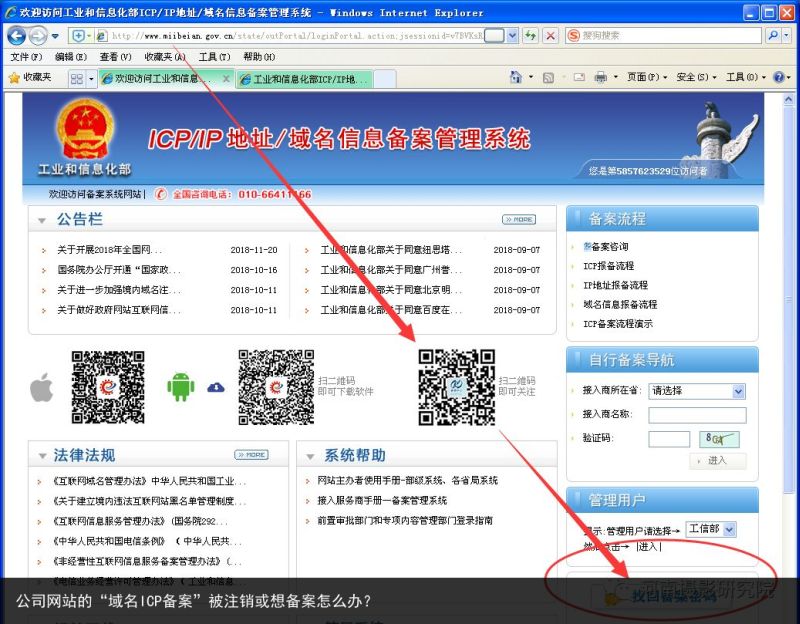Open the 帮助(H) menu
Image resolution: width=800 pixels, height=624 pixels.
[259, 57]
